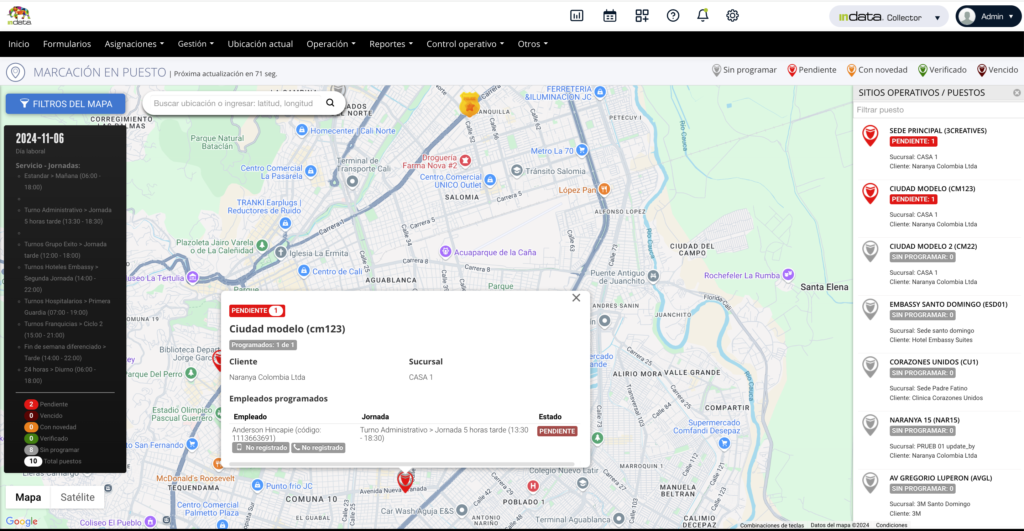
Task: Click the Filtros del Mapa button
Action: pos(65,104)
